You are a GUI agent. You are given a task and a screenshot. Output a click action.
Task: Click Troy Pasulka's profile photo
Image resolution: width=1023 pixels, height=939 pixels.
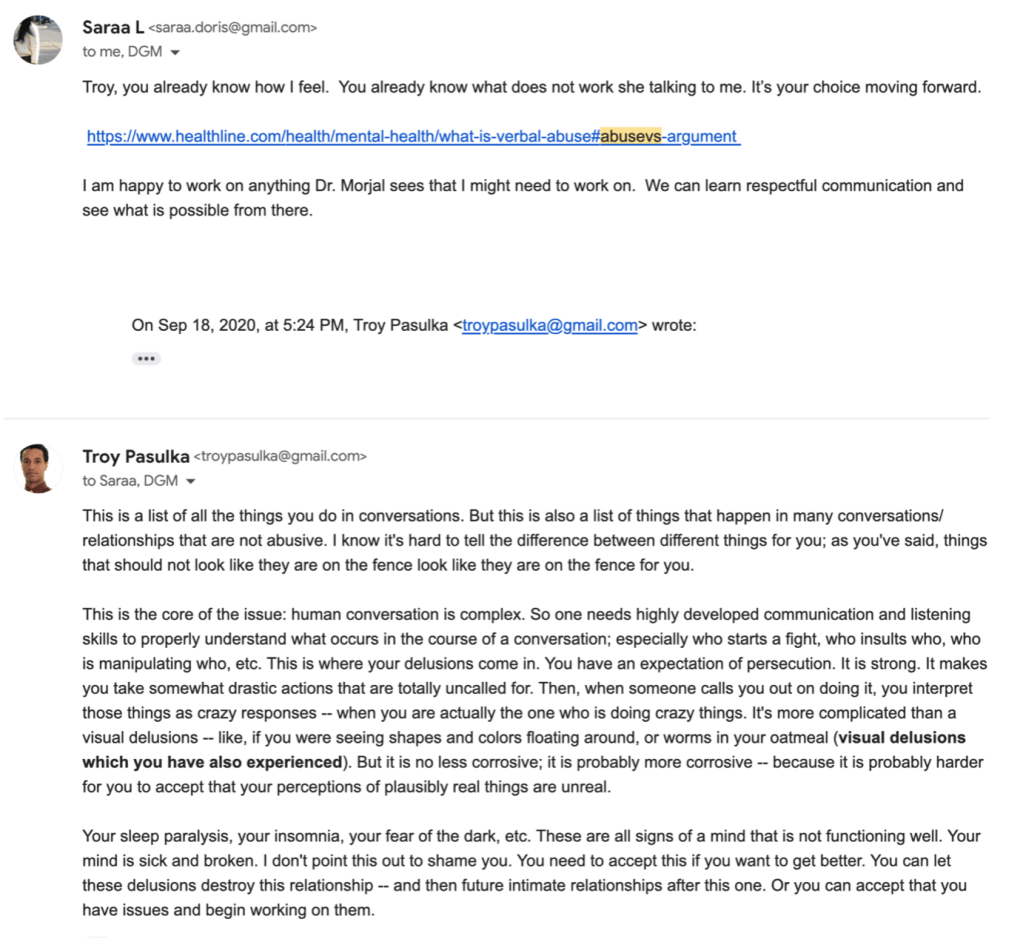(x=38, y=469)
